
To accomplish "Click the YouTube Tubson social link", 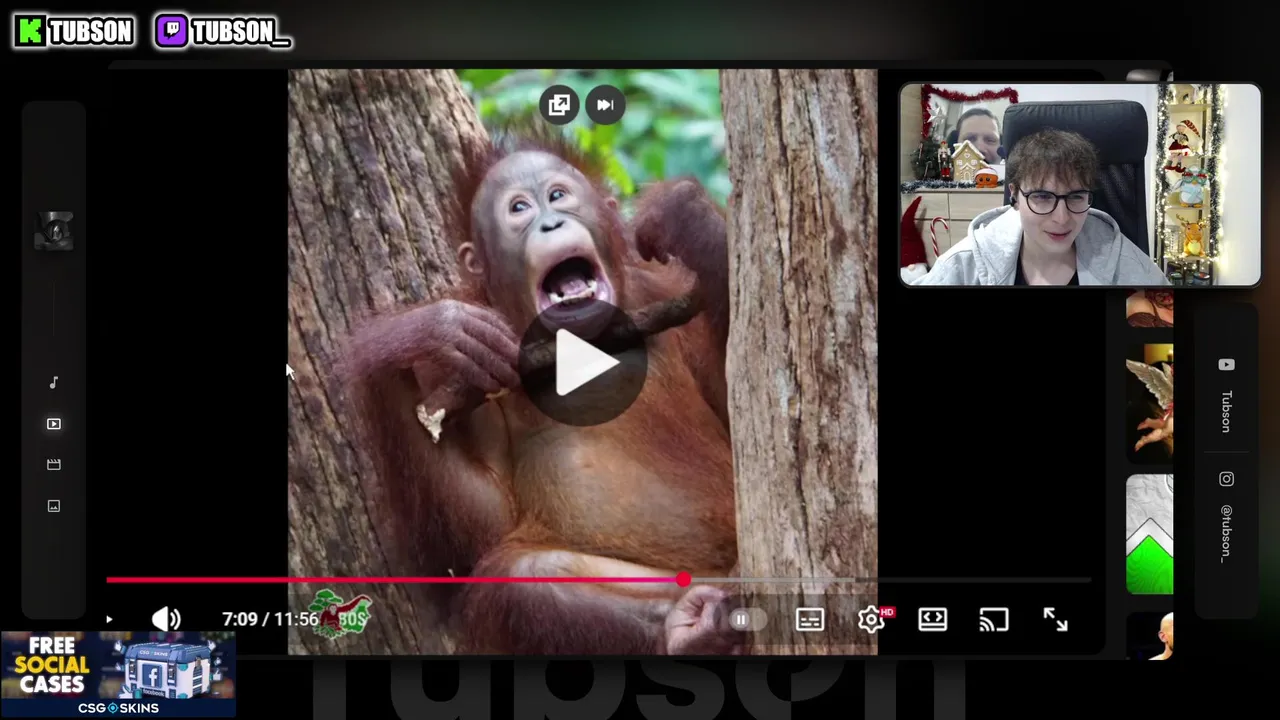I will (1226, 397).
